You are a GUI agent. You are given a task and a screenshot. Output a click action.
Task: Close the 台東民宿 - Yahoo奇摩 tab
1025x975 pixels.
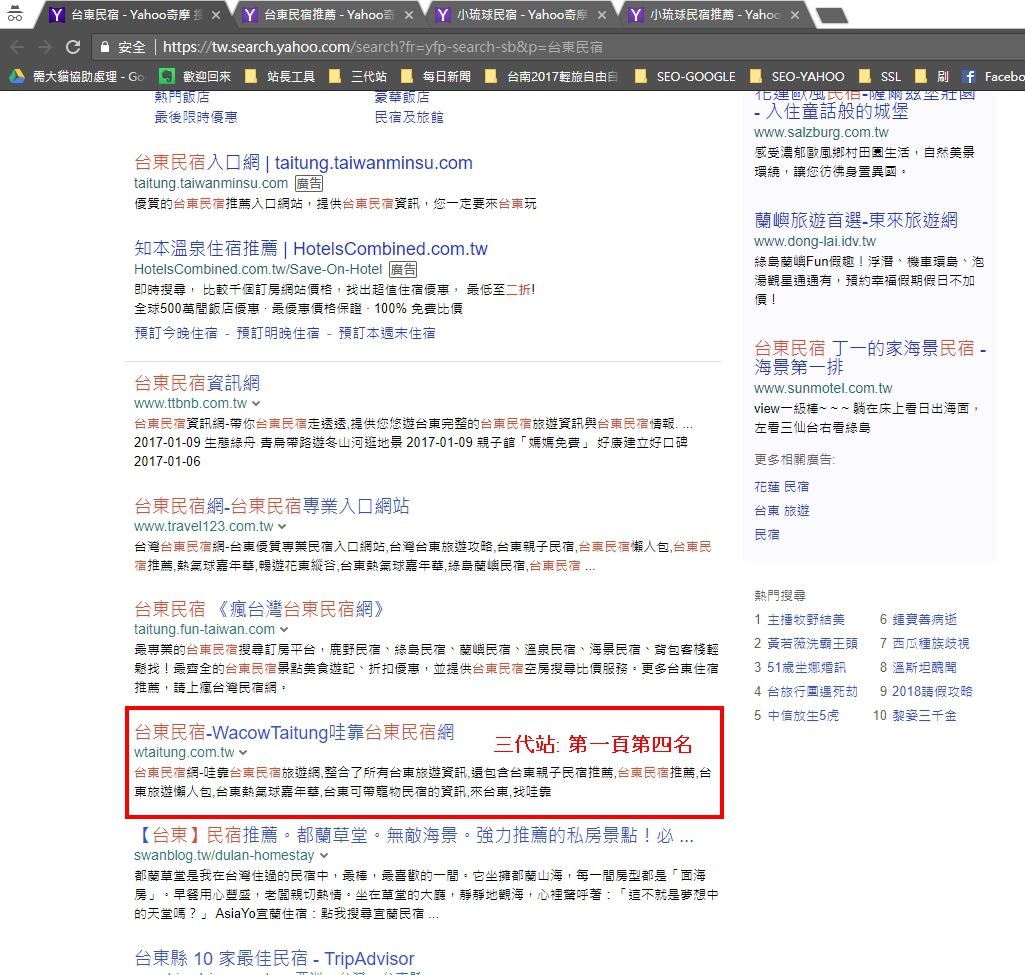(216, 15)
